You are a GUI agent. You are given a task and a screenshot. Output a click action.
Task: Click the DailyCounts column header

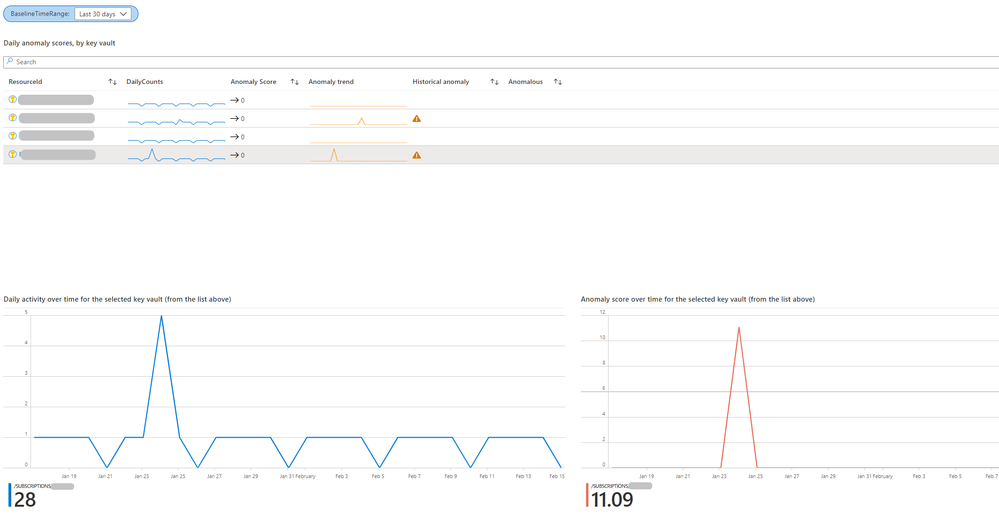tap(145, 82)
